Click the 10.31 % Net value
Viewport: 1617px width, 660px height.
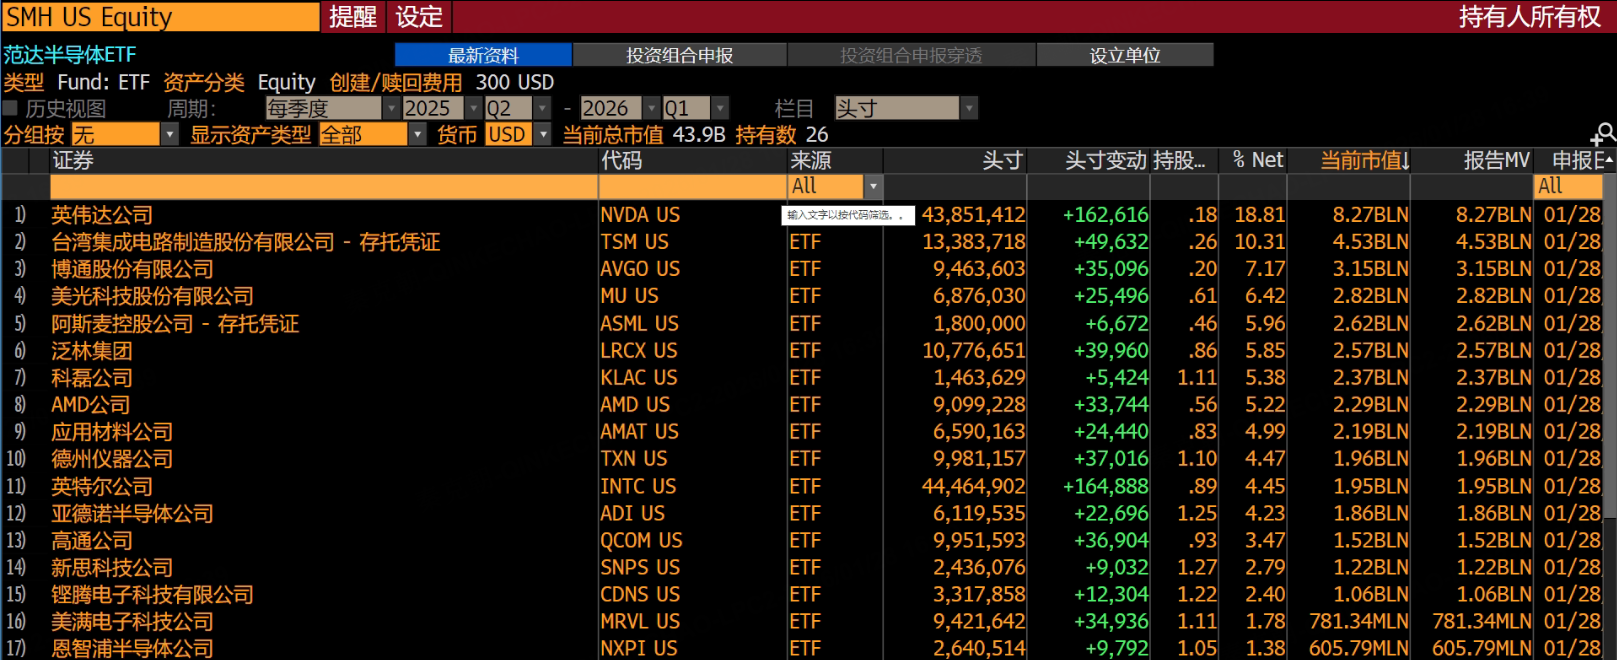(1260, 241)
